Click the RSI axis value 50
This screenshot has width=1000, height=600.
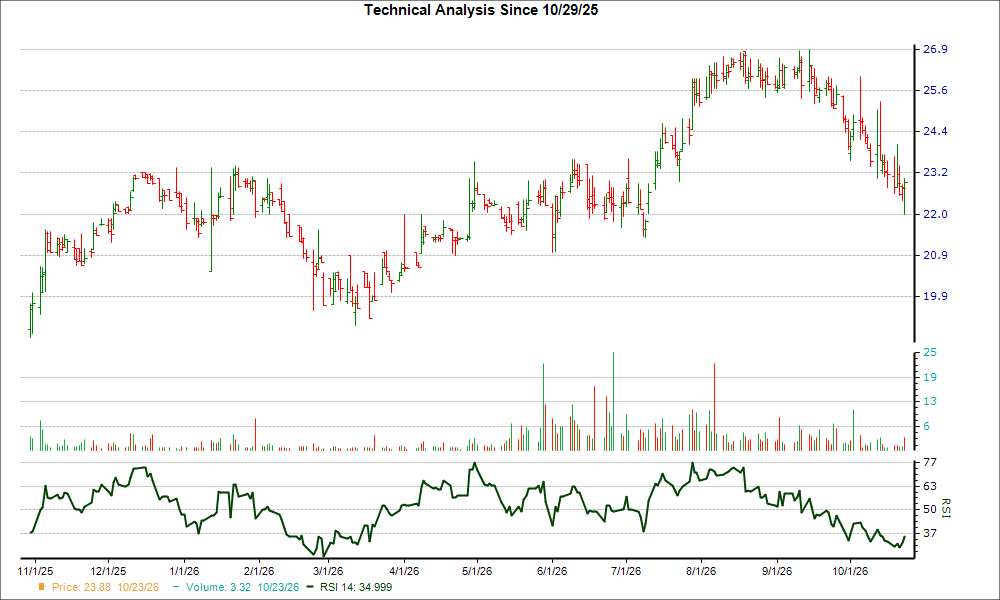point(930,509)
